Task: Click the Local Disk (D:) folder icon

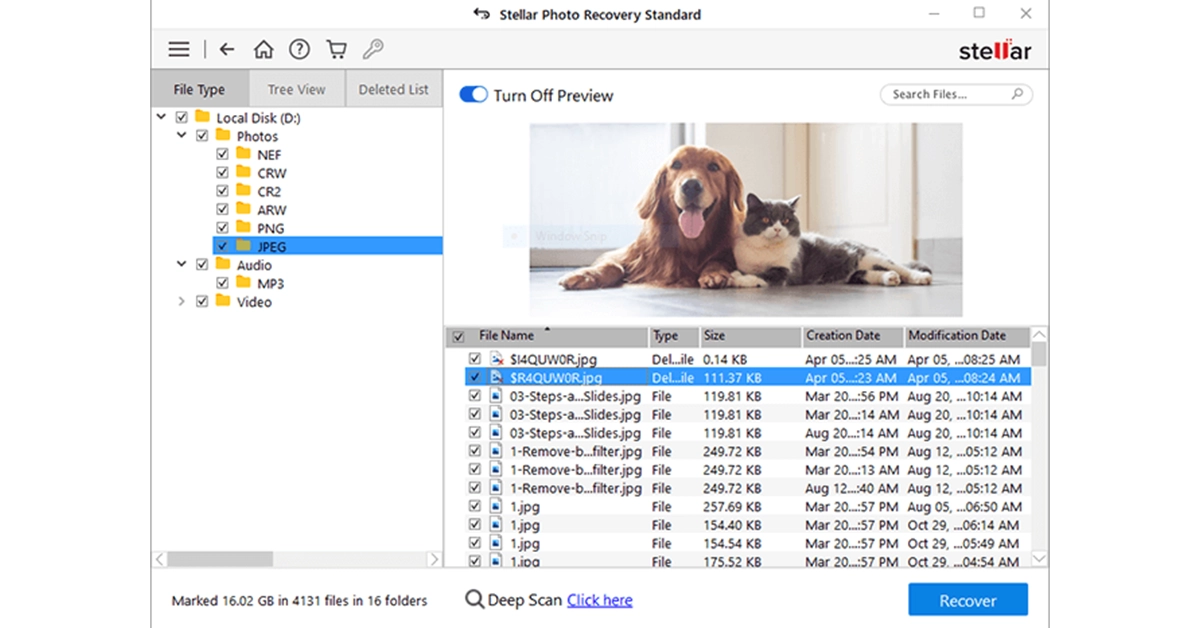Action: point(203,117)
